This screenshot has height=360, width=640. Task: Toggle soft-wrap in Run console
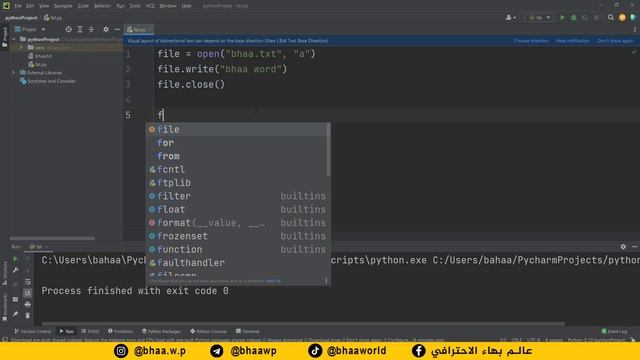click(27, 282)
